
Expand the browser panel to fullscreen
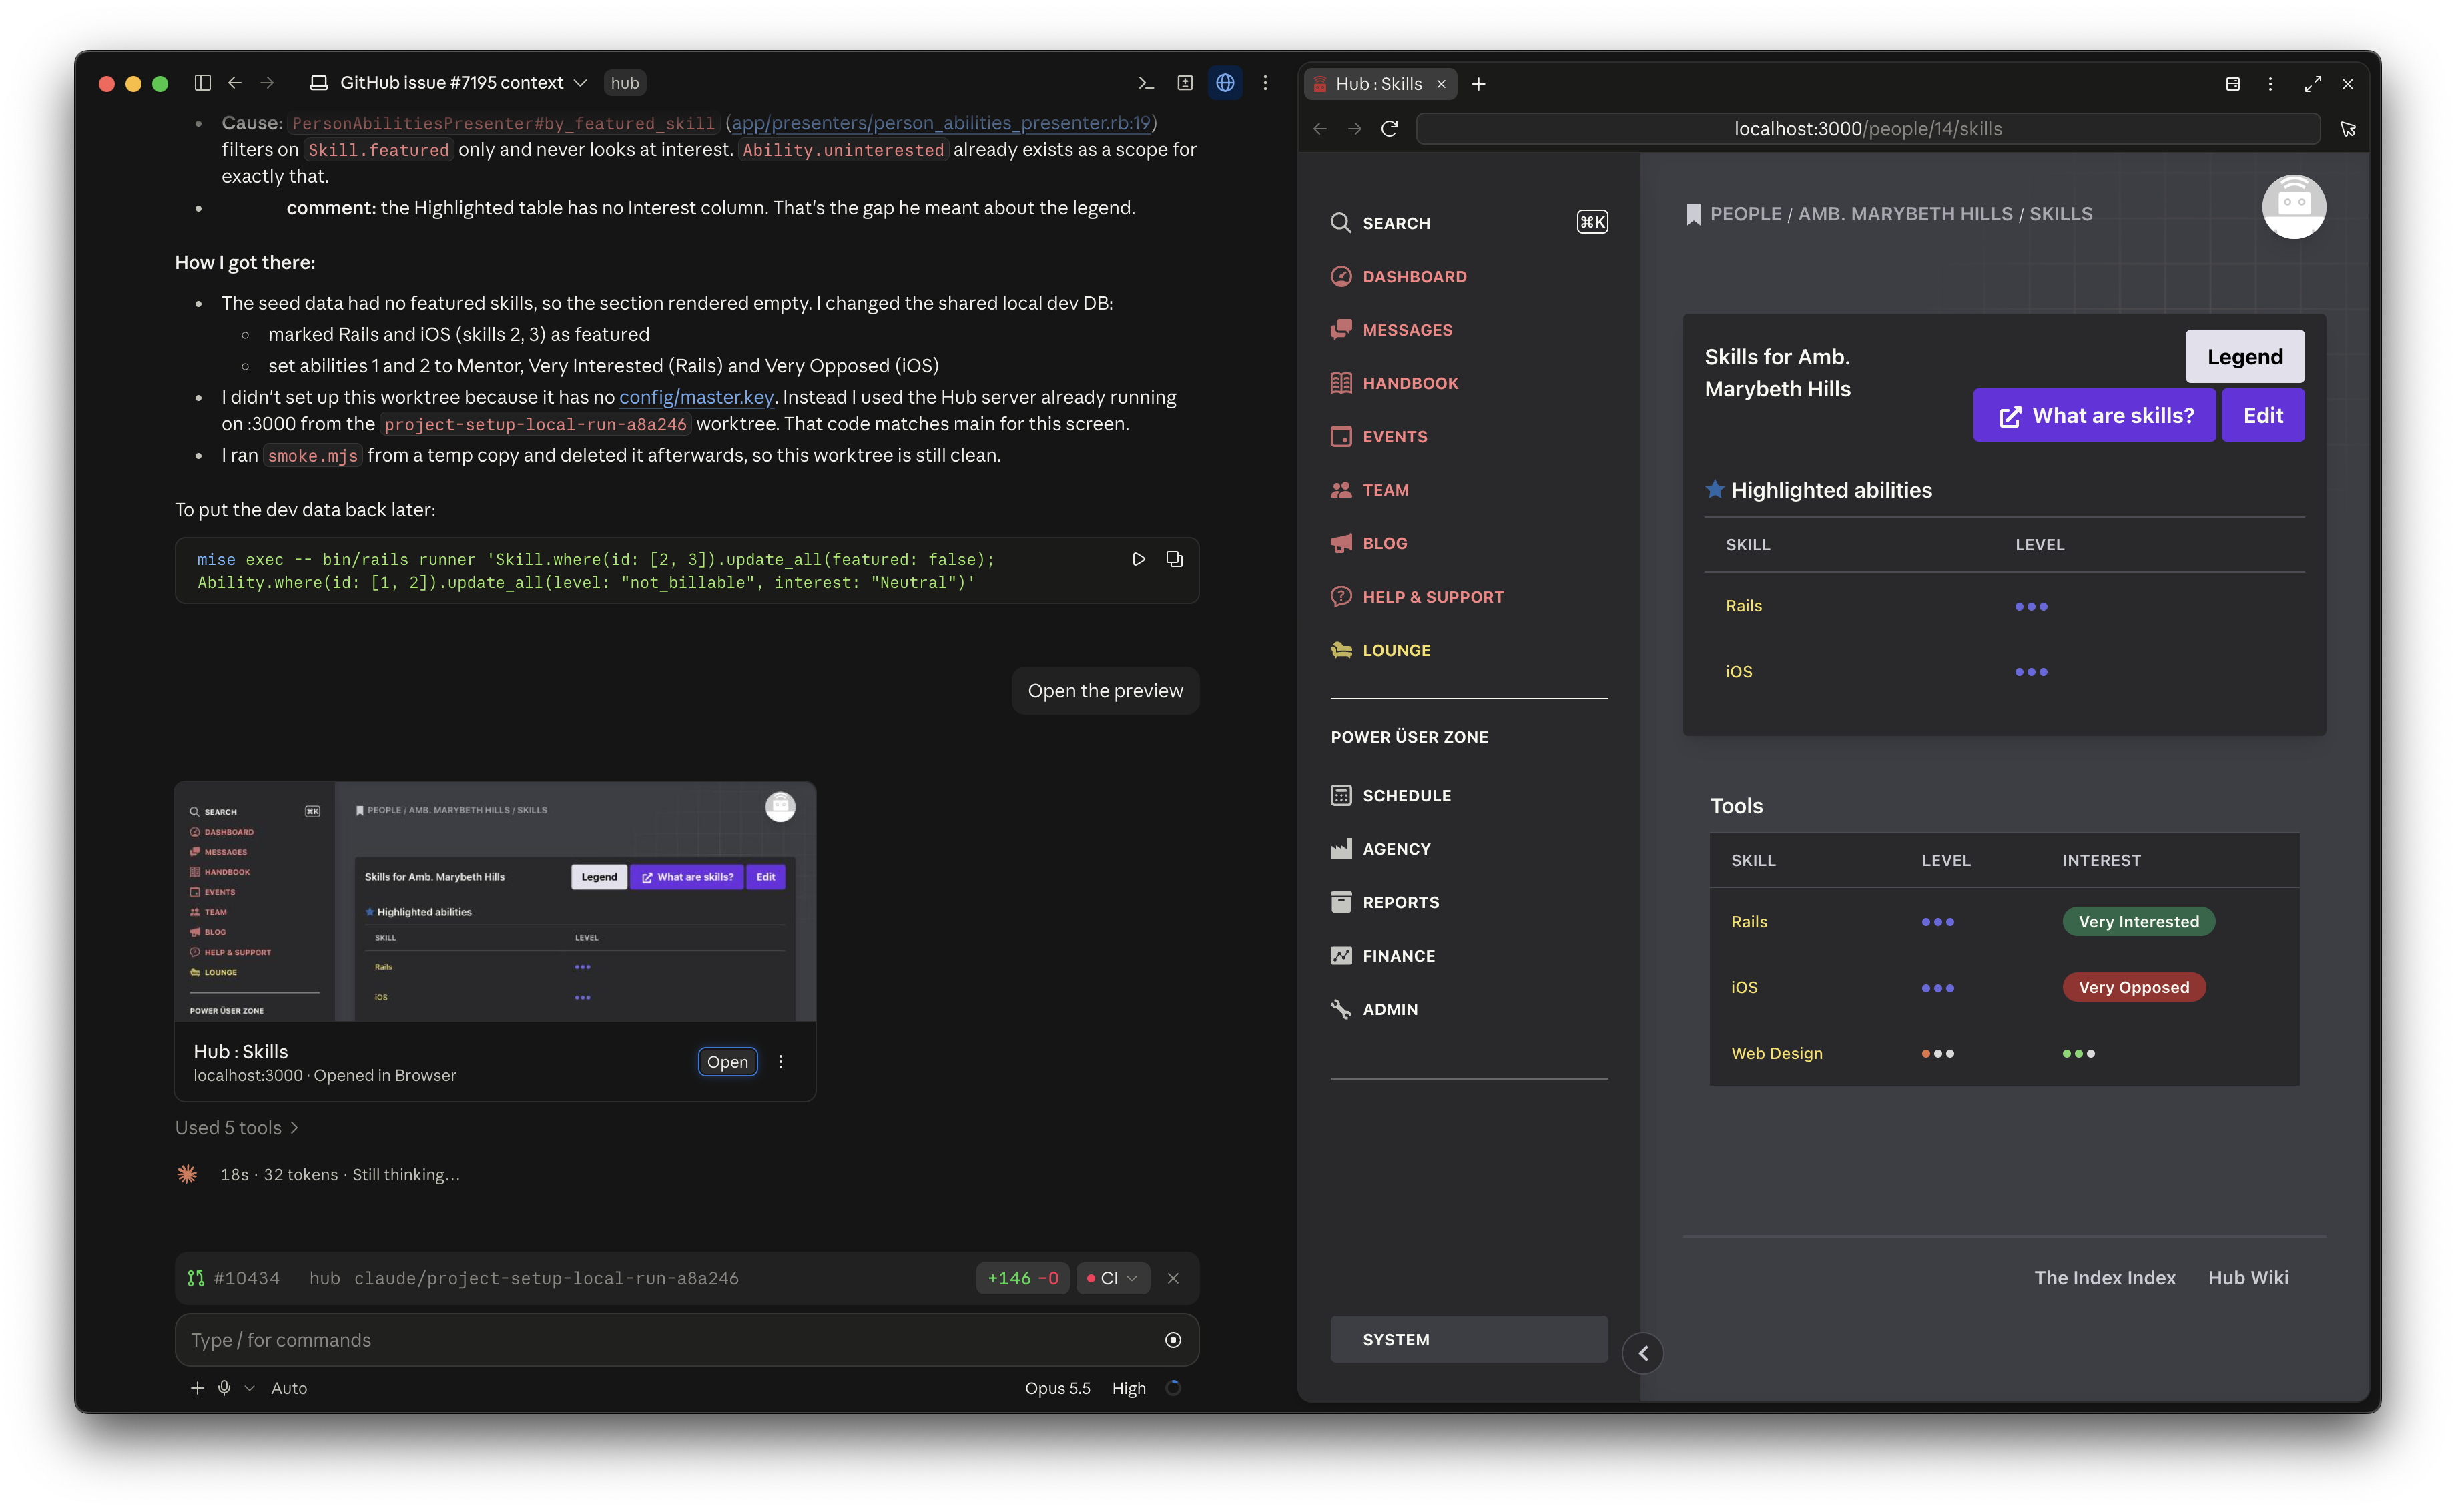click(x=2312, y=84)
